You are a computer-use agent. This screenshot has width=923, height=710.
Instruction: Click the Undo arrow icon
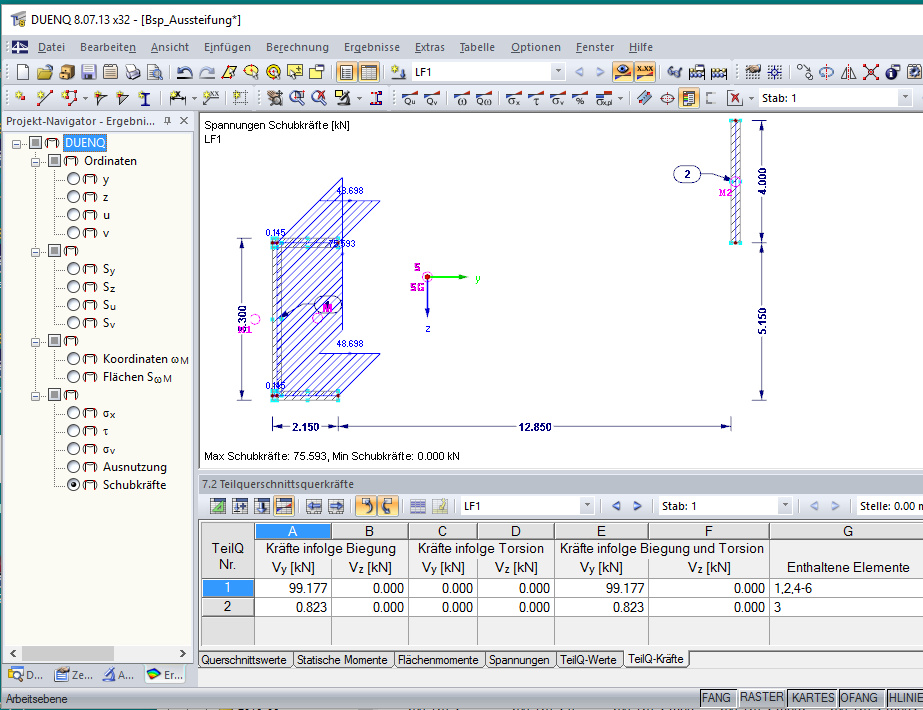tap(185, 72)
